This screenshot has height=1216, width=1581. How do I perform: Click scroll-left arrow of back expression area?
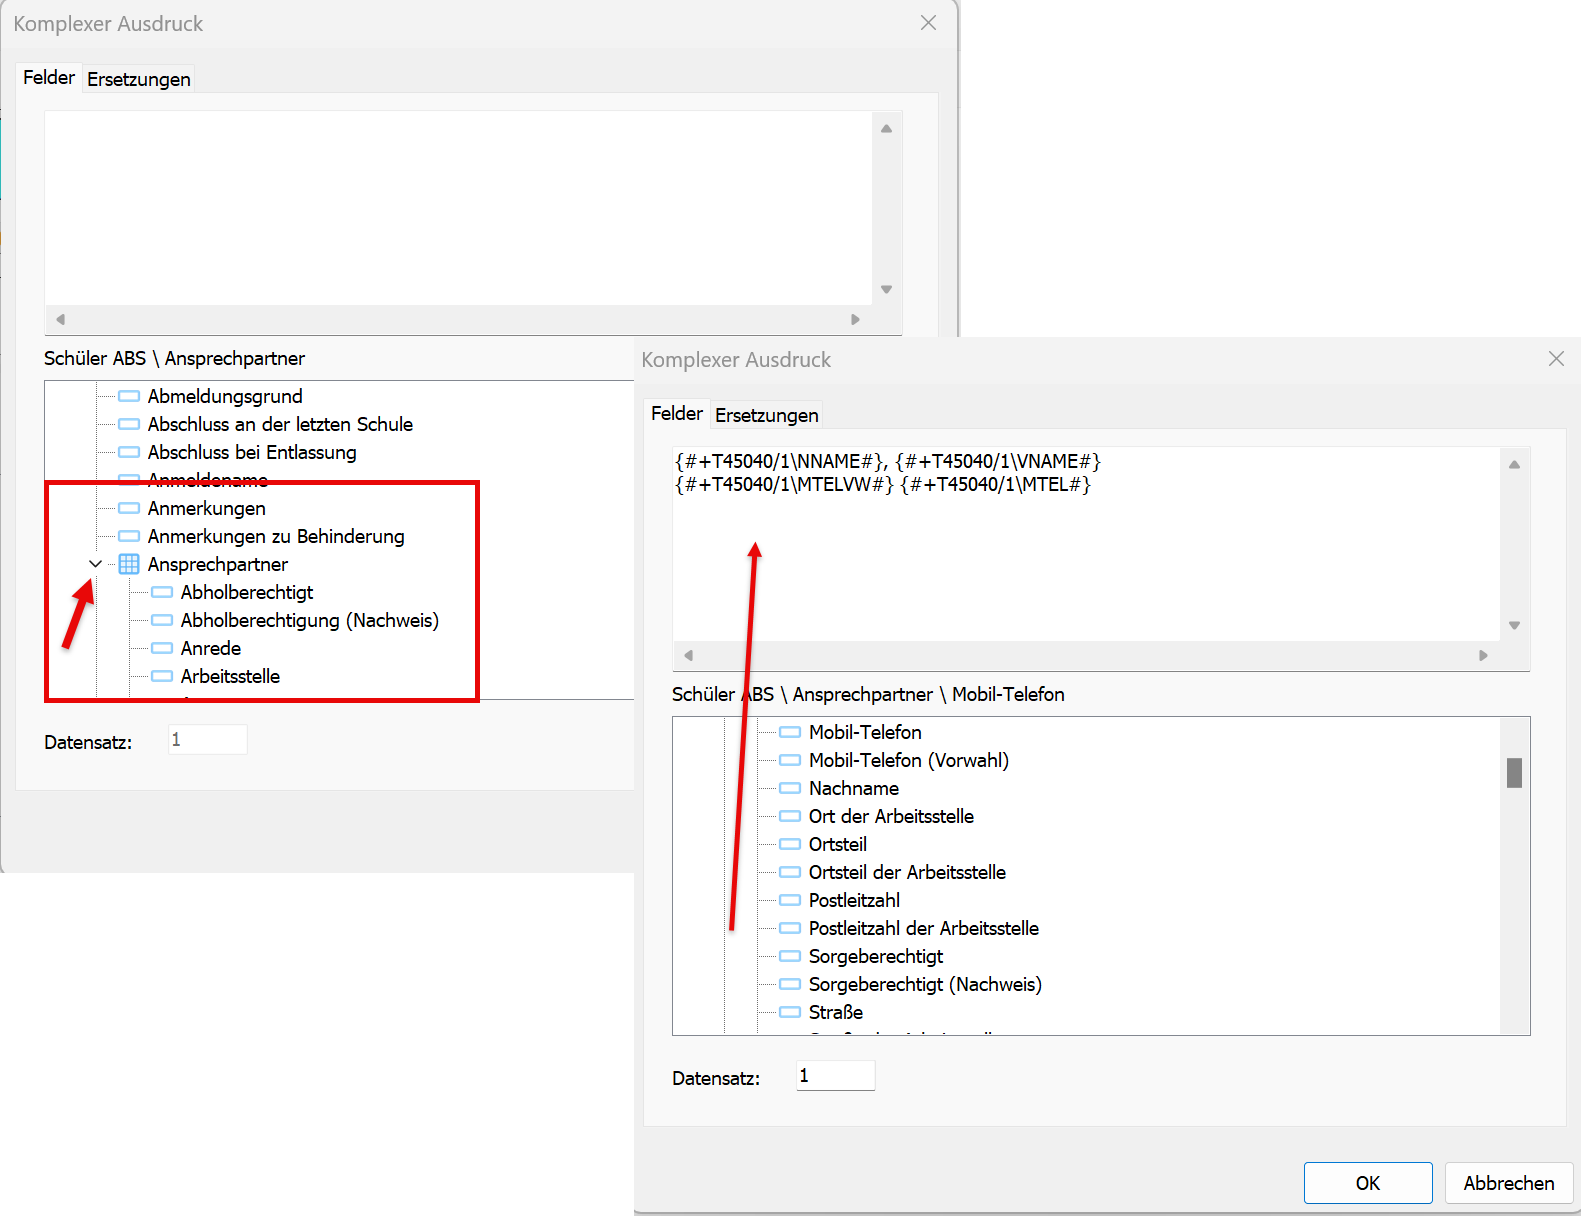[60, 319]
